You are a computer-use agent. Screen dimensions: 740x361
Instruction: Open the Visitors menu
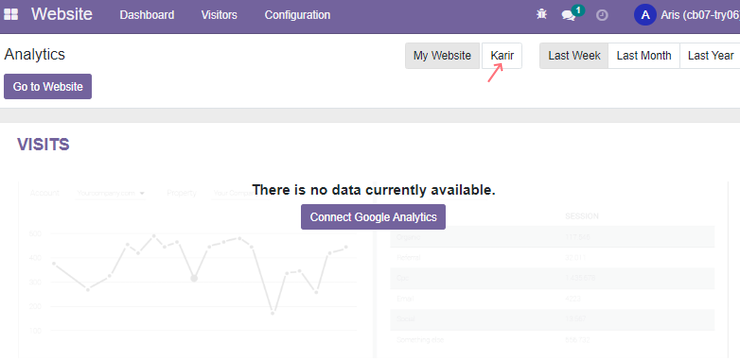[x=219, y=15]
